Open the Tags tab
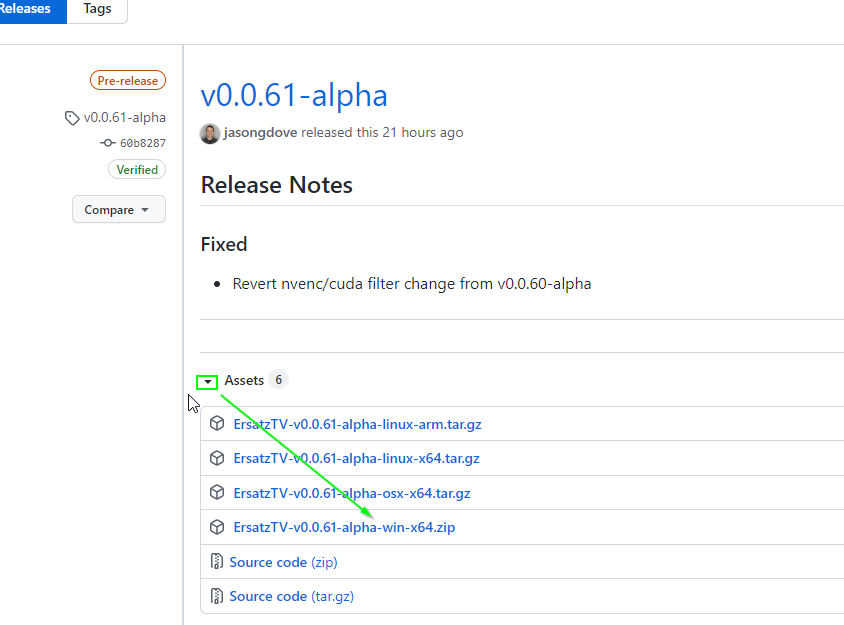 point(97,9)
